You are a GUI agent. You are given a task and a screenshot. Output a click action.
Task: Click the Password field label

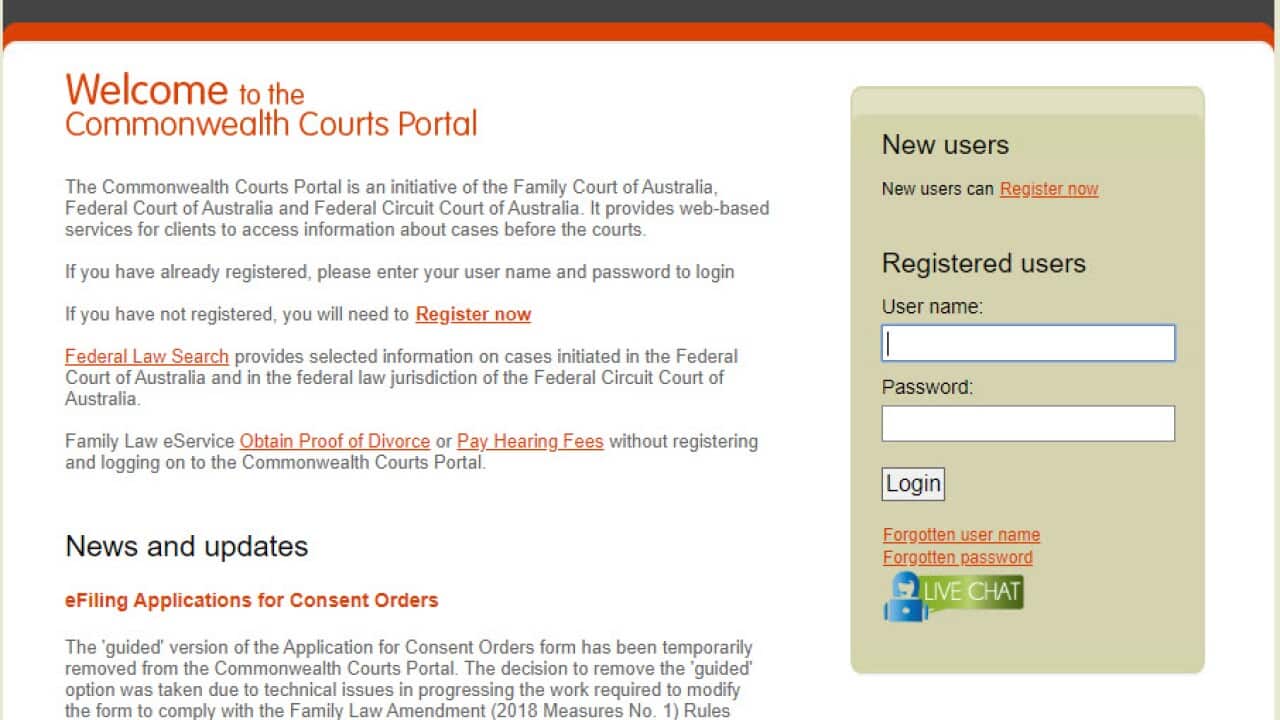point(927,387)
